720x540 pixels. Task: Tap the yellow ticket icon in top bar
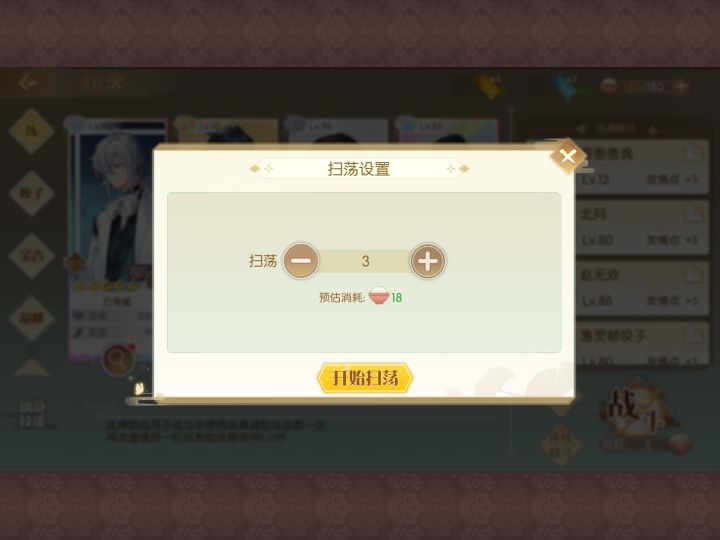489,86
